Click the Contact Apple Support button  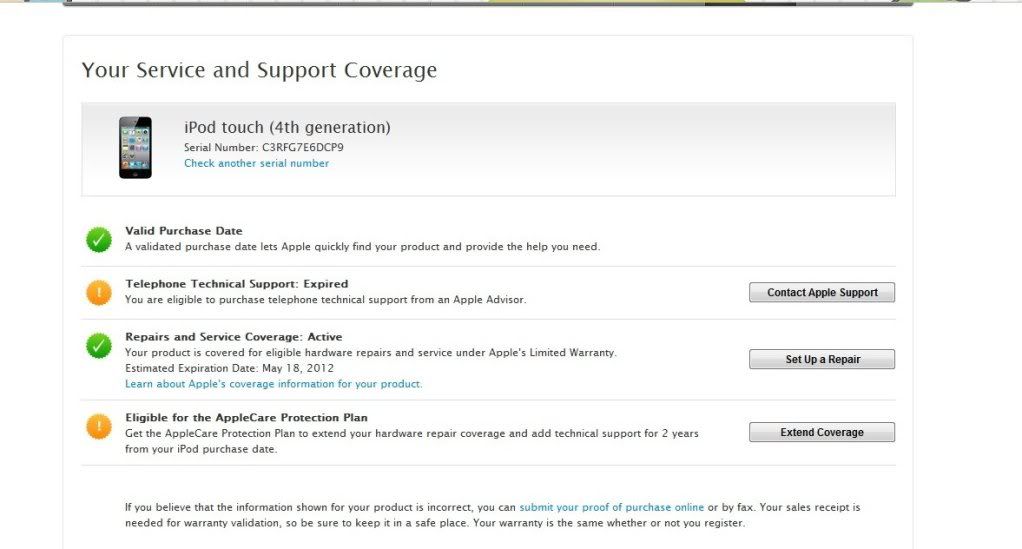coord(822,292)
